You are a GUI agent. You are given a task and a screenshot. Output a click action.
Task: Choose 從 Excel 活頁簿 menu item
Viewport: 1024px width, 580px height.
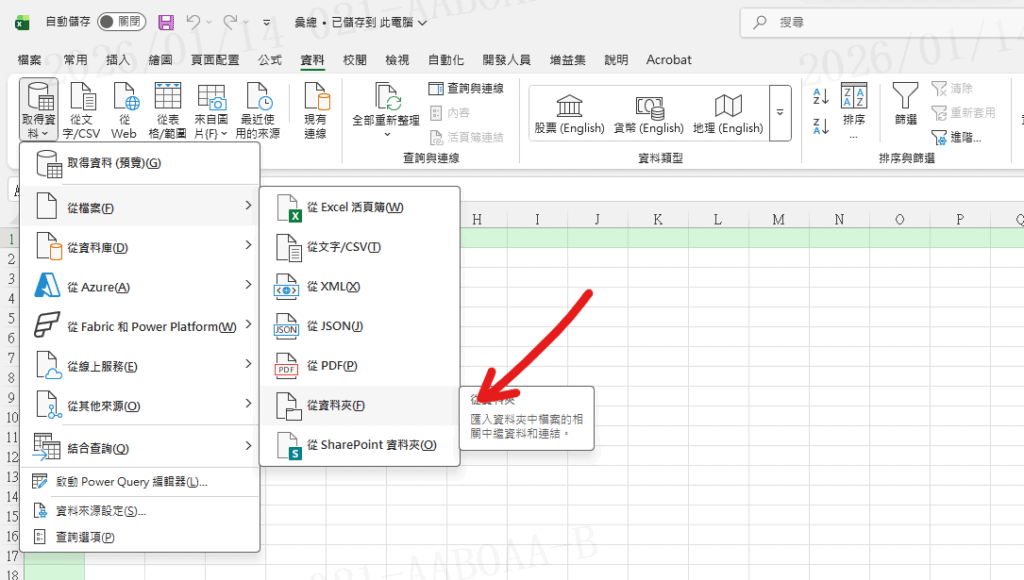358,207
